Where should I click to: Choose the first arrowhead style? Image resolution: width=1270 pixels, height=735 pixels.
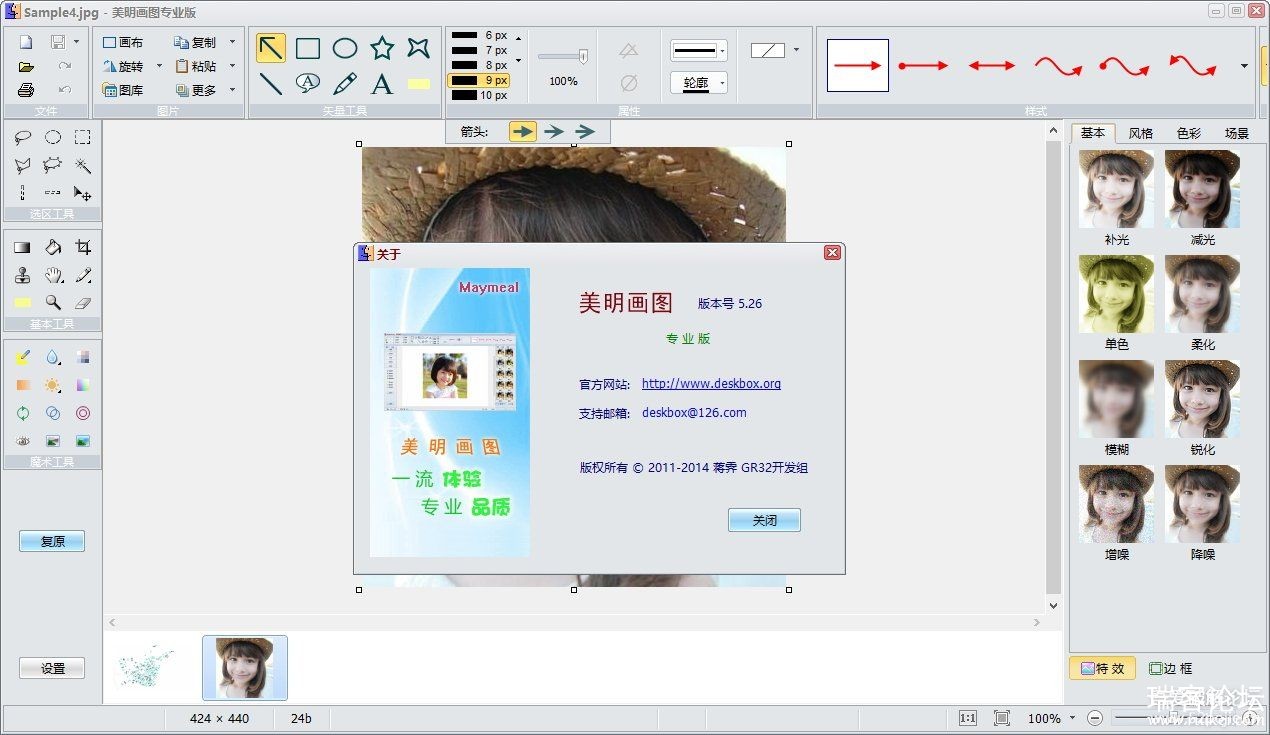tap(523, 131)
